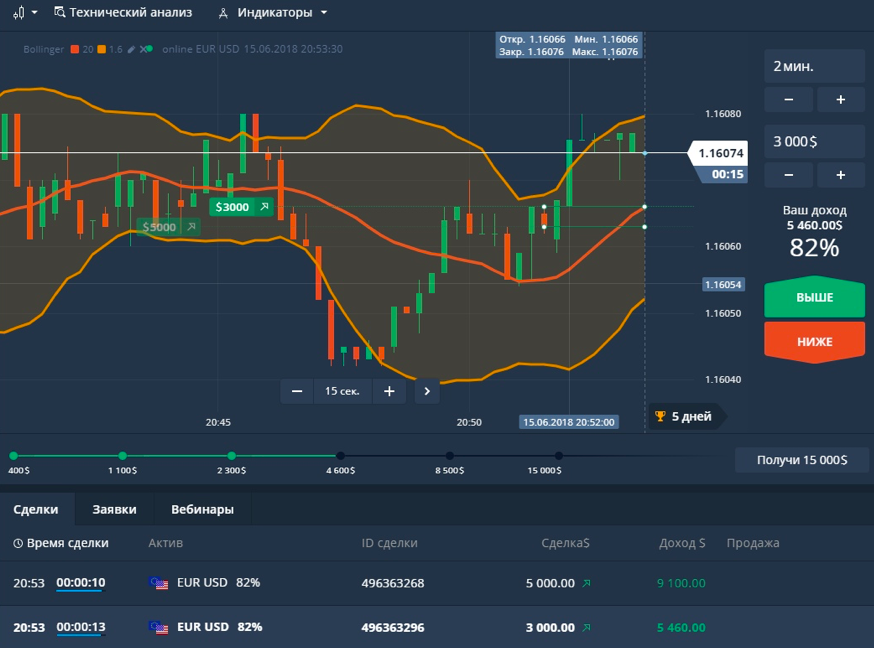Decrease trade amount with minus button

coord(788,175)
